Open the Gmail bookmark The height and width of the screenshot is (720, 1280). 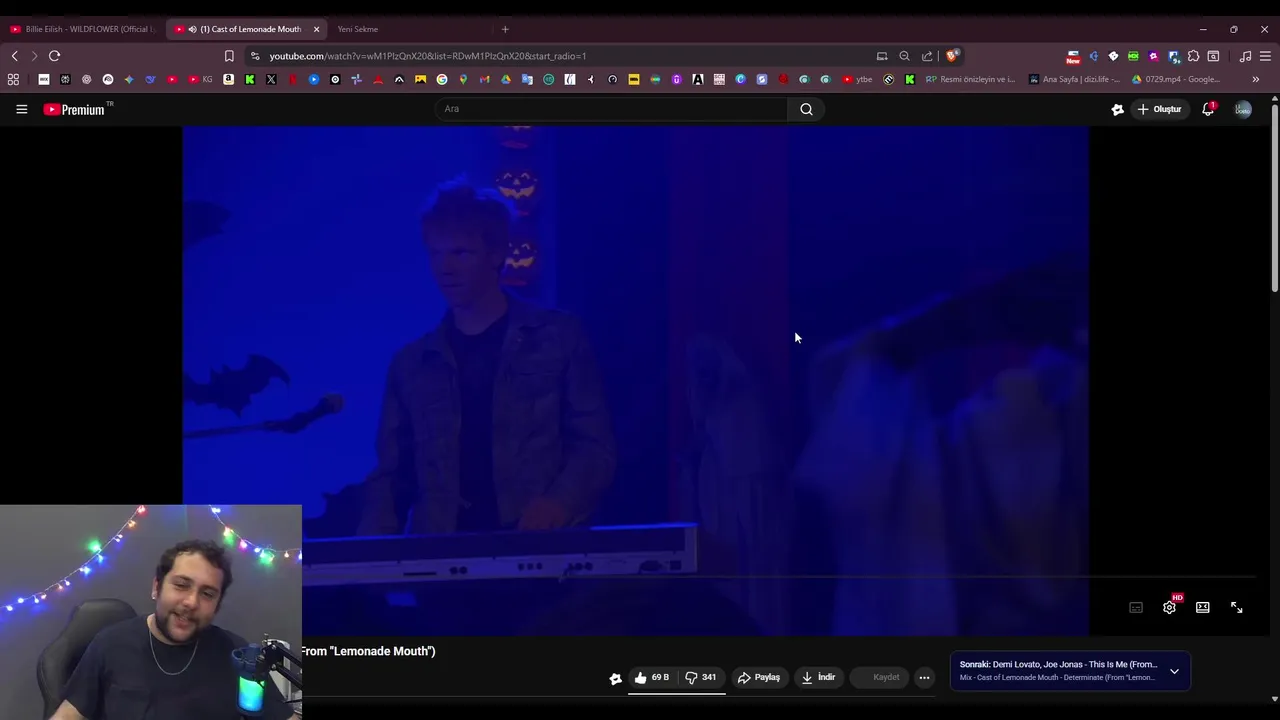484,79
